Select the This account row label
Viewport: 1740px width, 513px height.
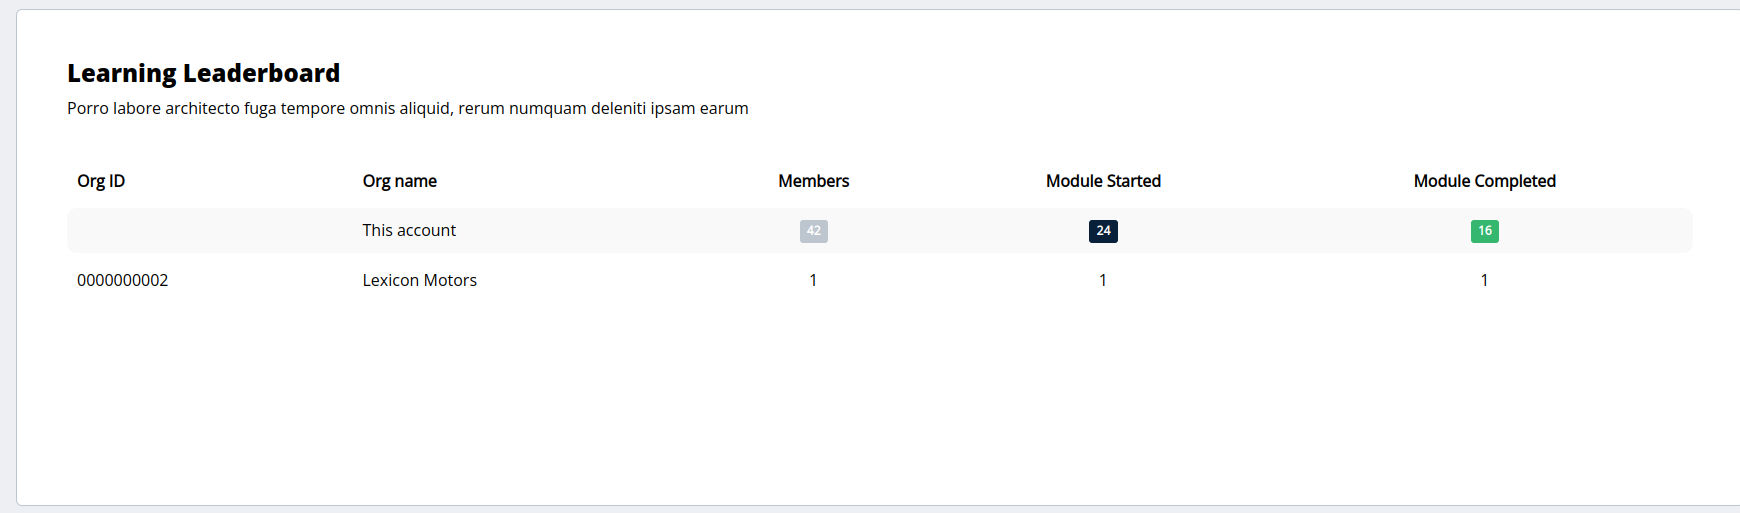click(409, 230)
